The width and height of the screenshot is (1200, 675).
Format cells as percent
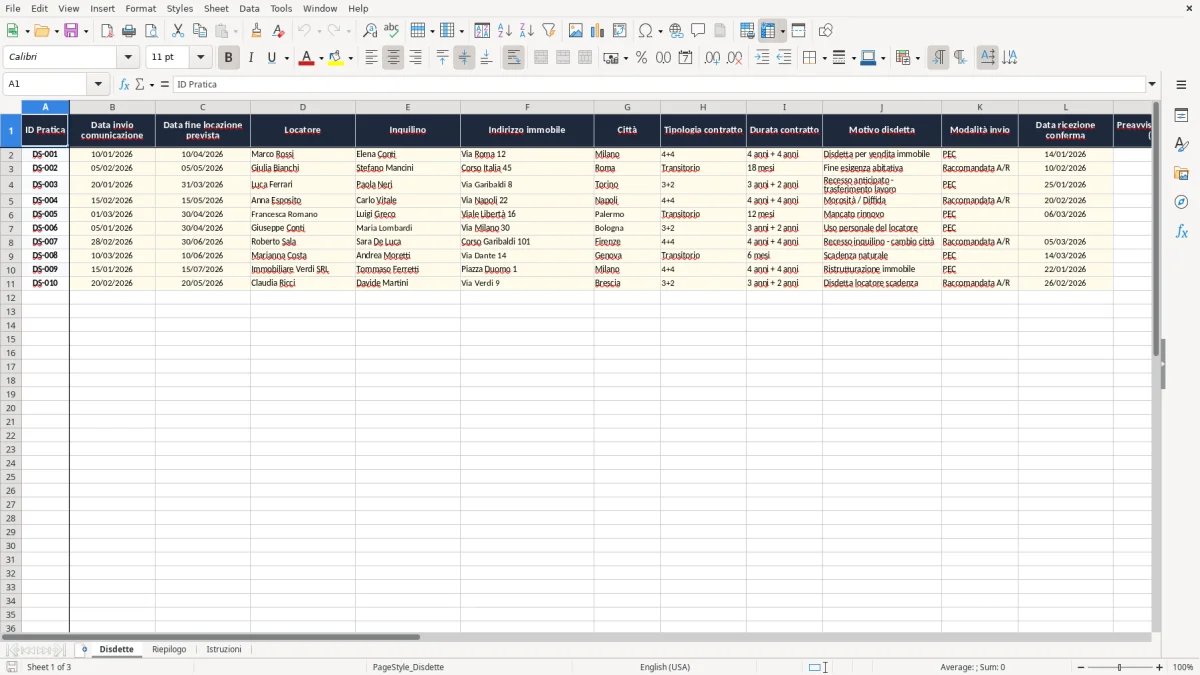641,58
